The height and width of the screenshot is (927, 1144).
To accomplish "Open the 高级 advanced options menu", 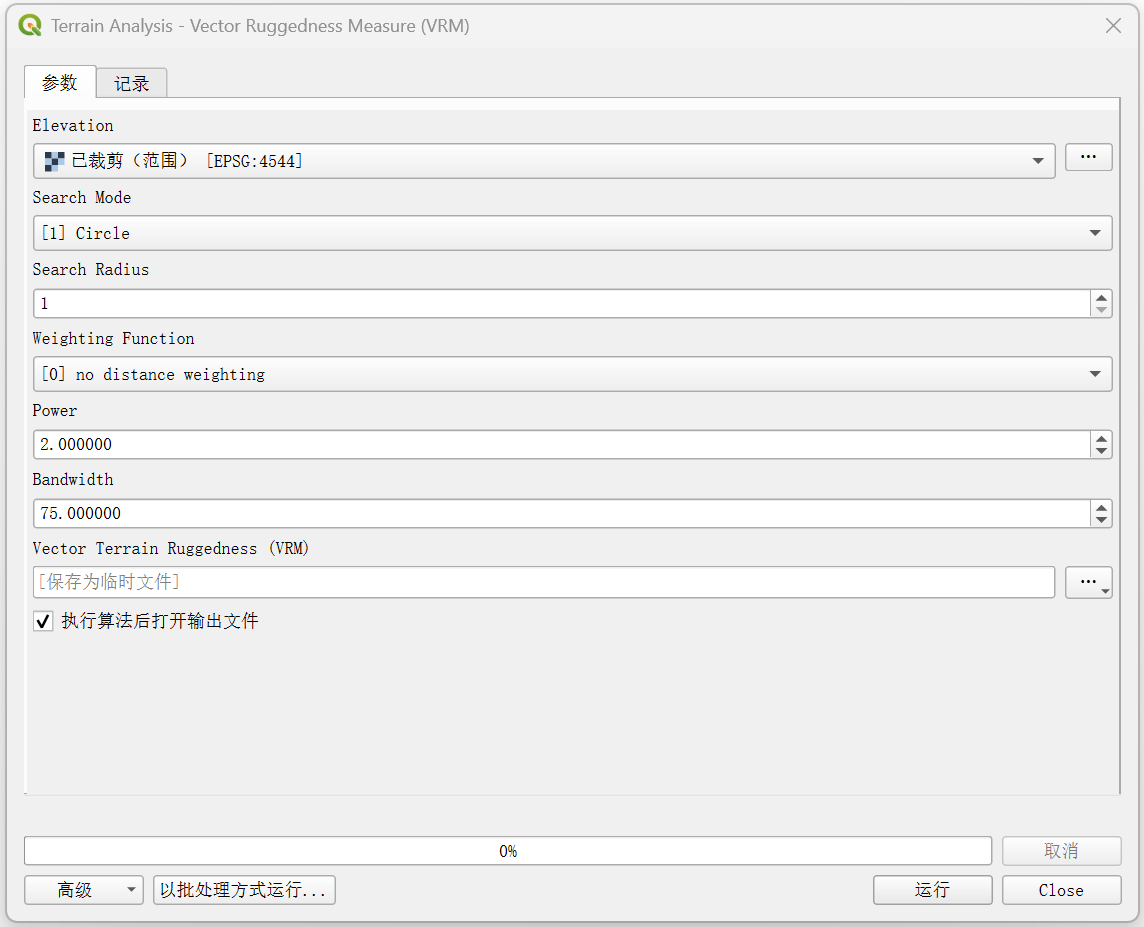I will click(x=84, y=890).
